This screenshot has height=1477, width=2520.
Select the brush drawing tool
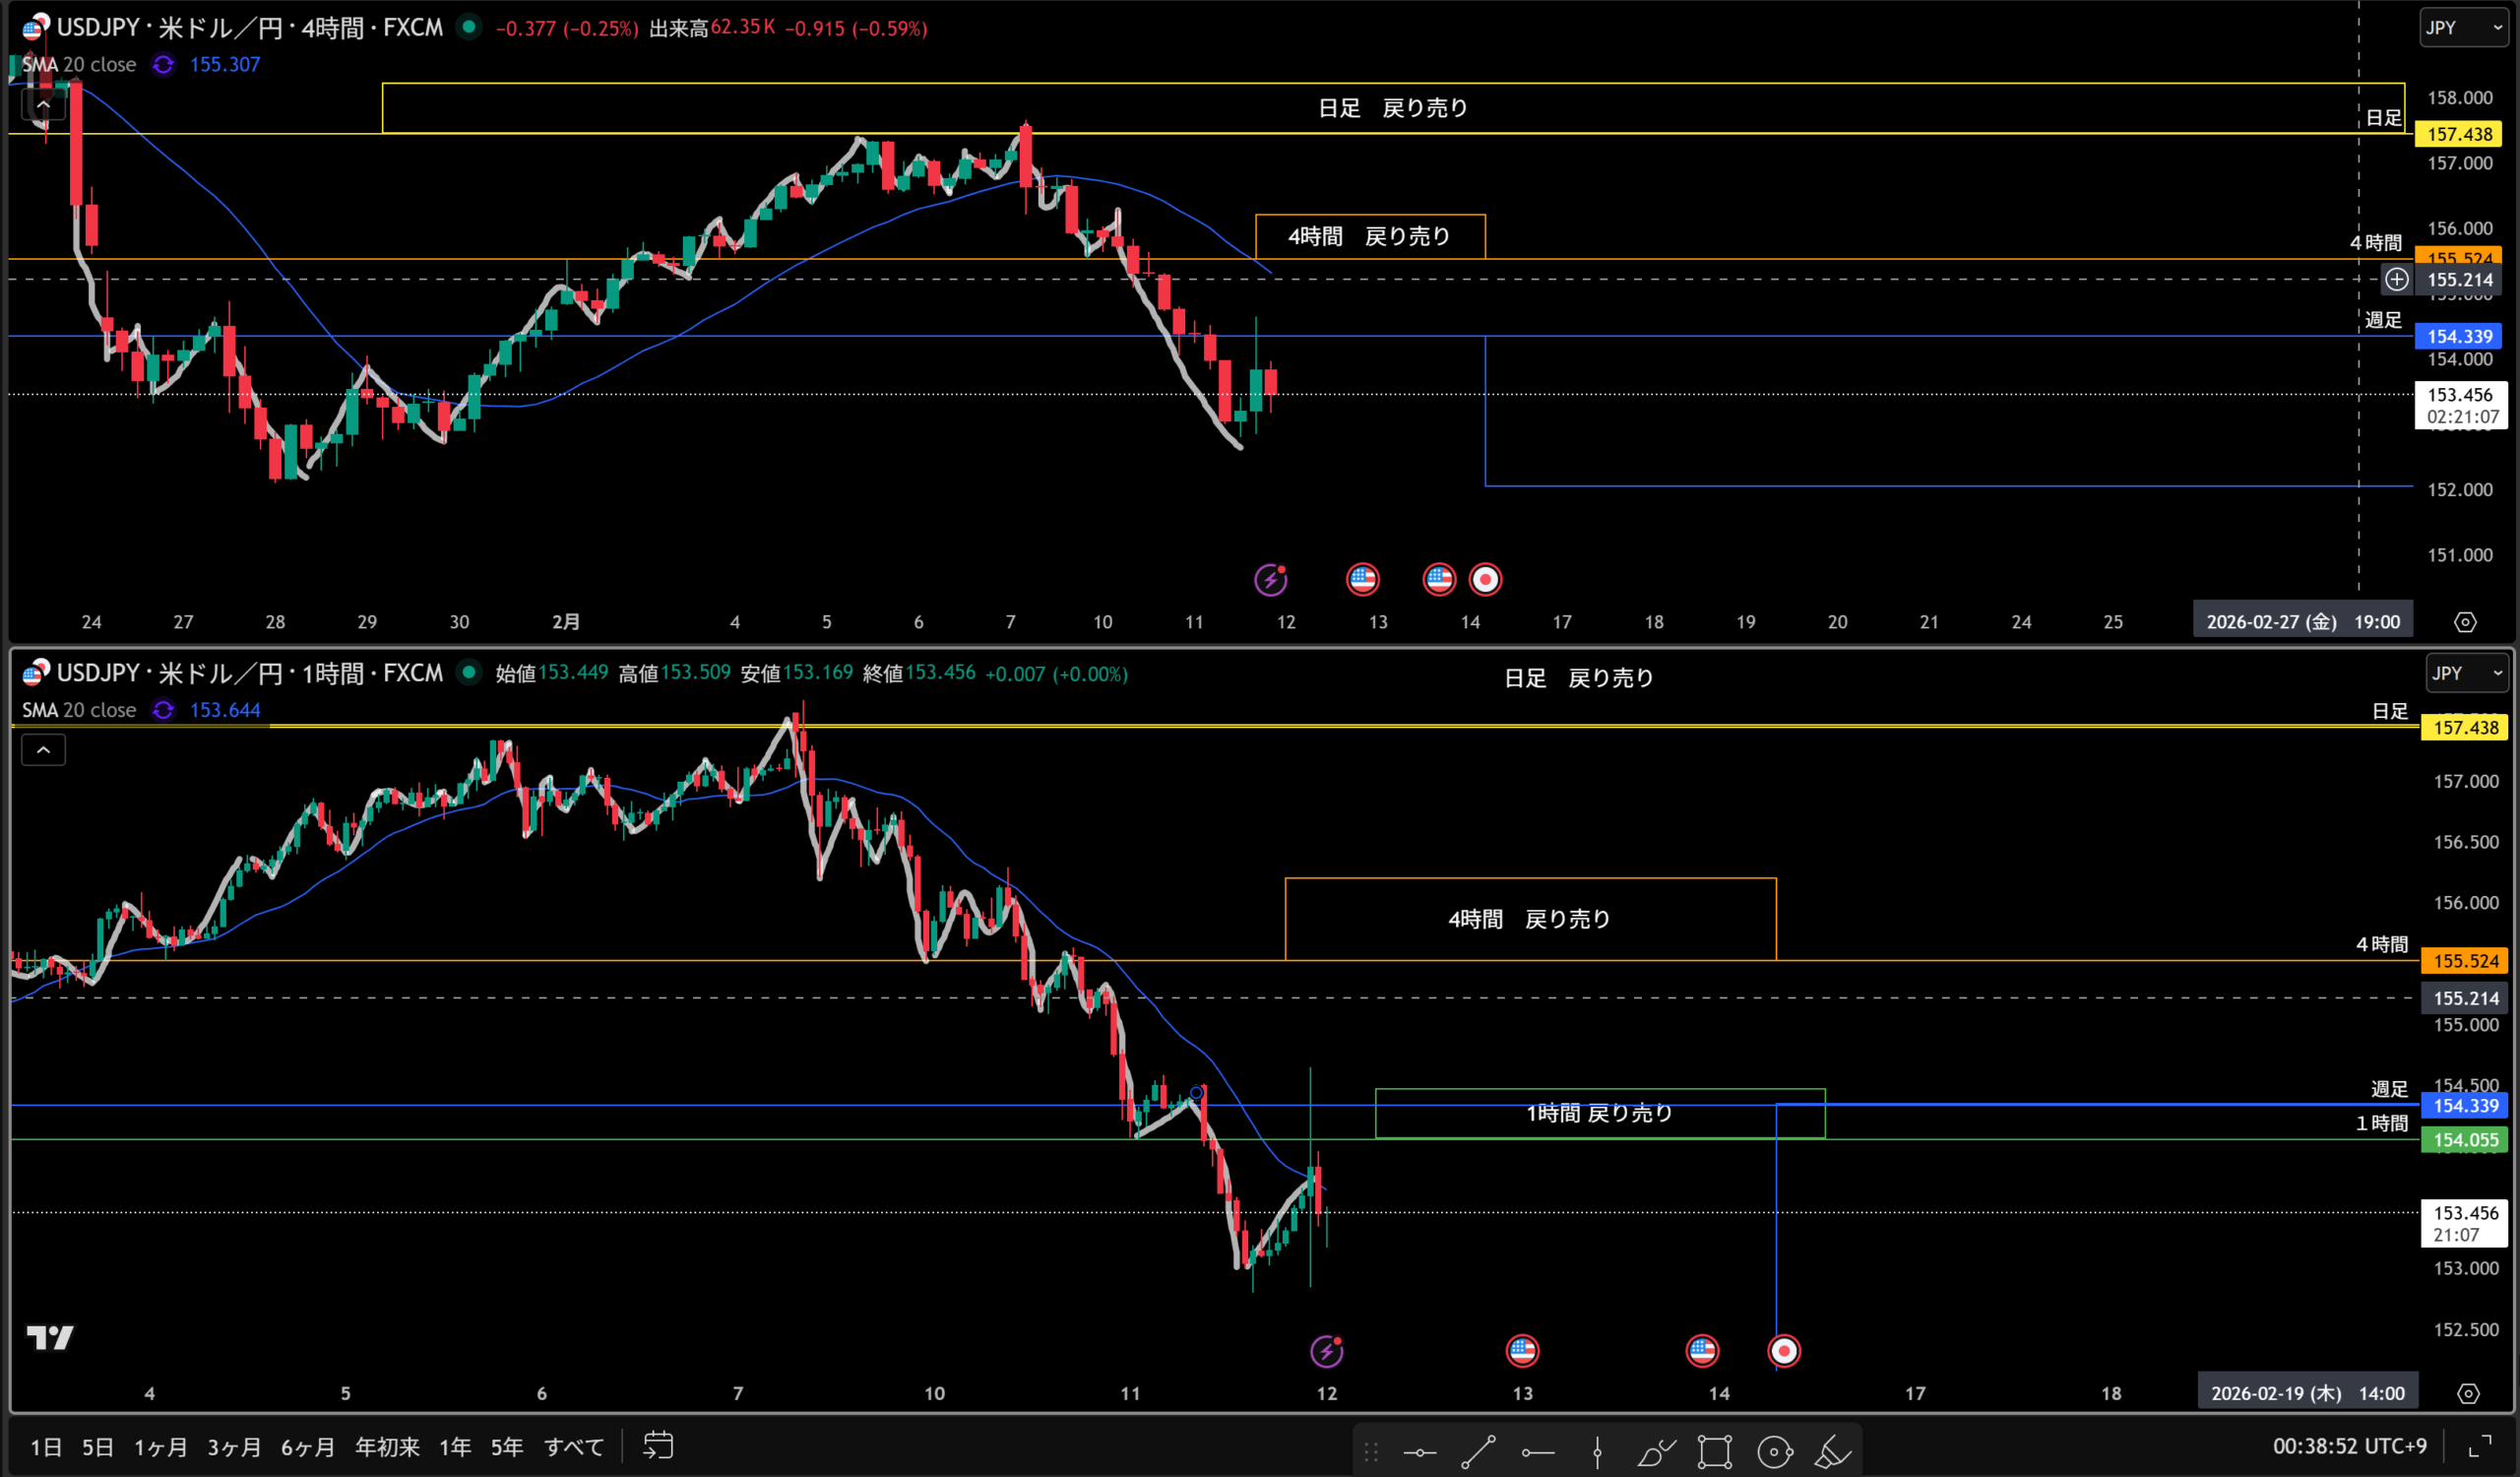(x=1656, y=1451)
